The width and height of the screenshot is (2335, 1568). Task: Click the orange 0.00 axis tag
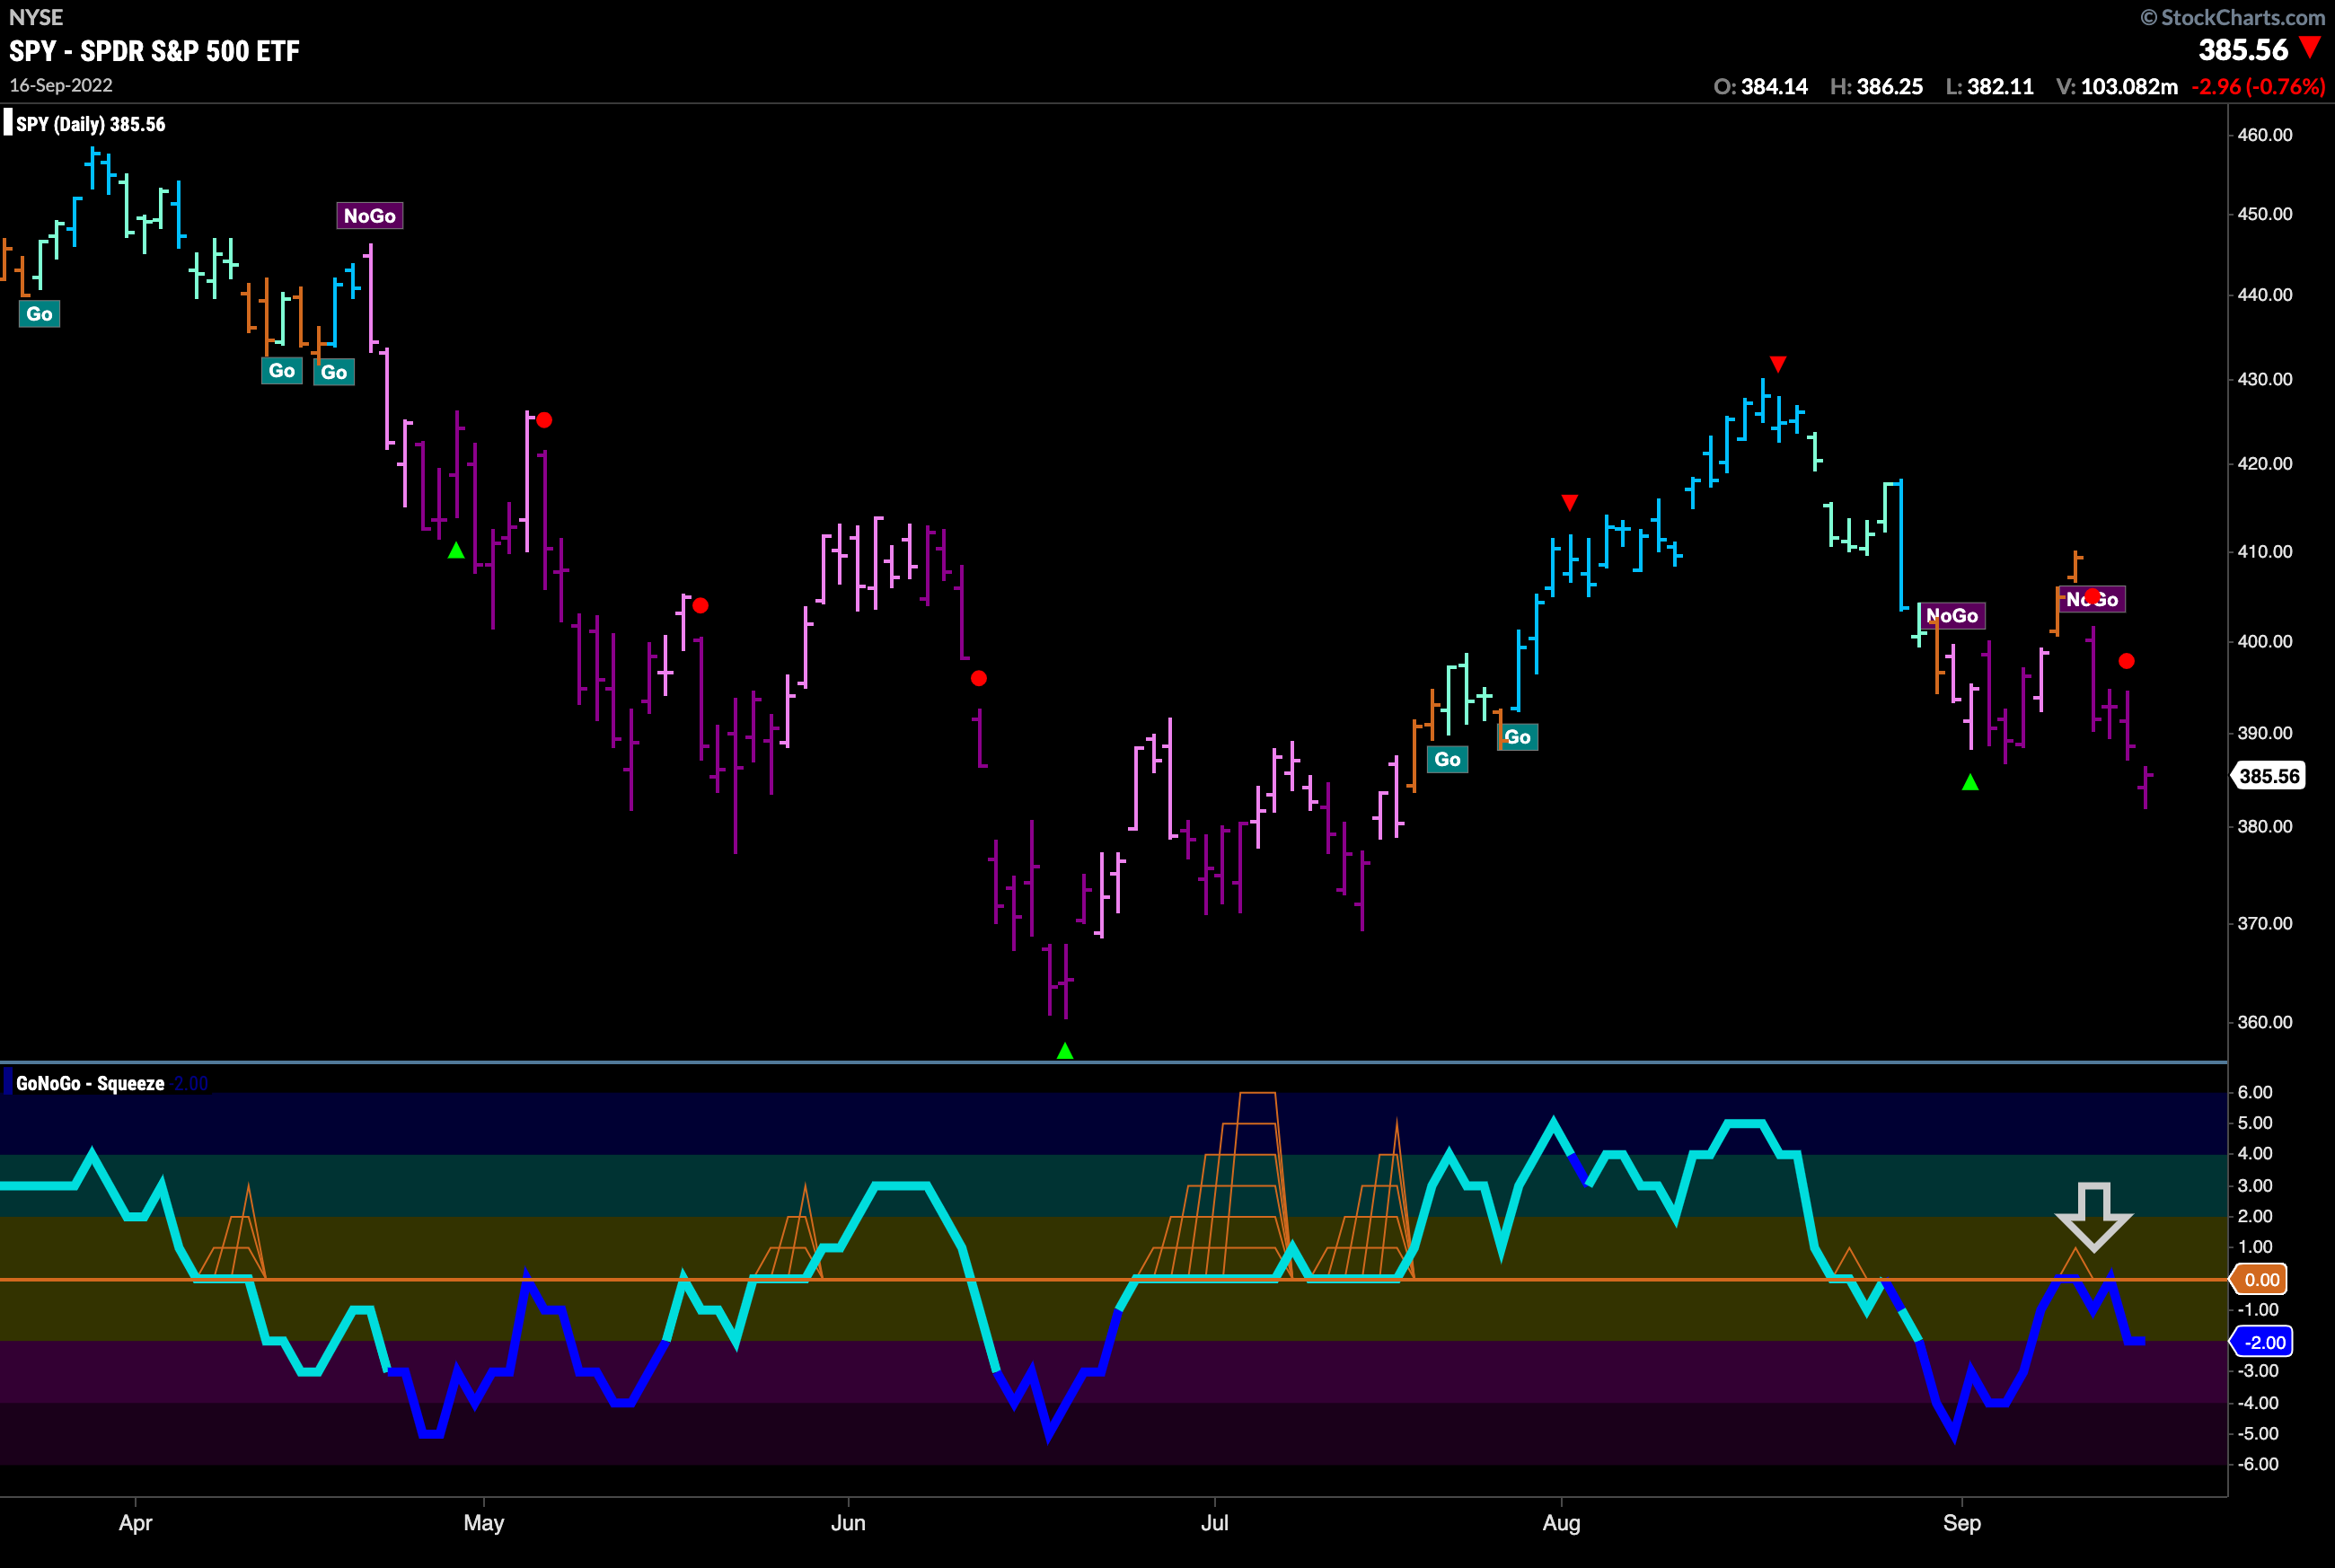pyautogui.click(x=2260, y=1279)
